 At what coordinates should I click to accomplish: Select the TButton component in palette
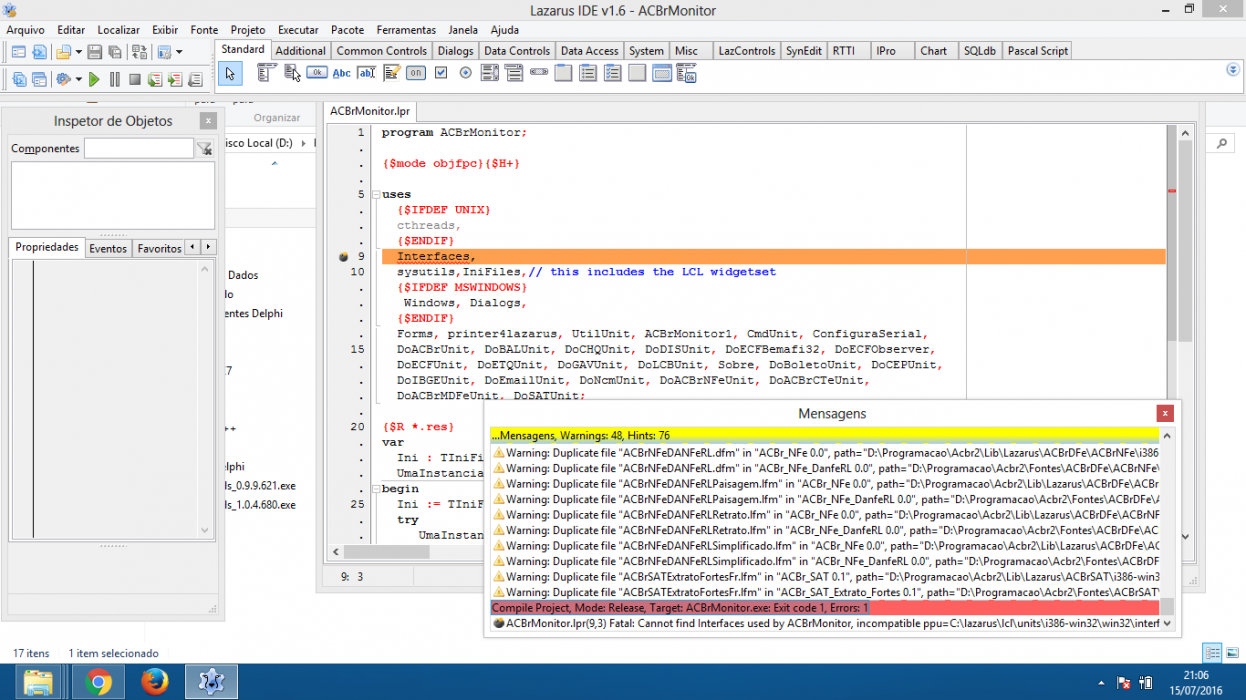point(317,73)
